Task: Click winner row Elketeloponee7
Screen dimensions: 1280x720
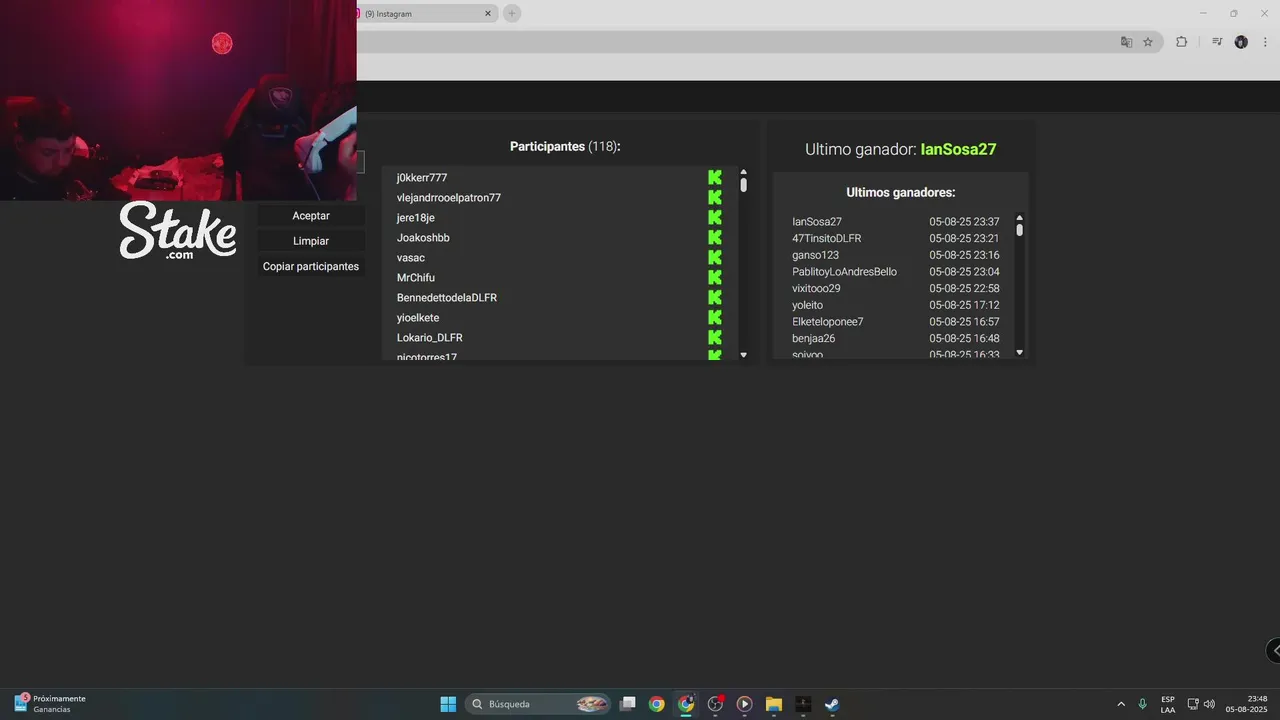Action: tap(895, 322)
